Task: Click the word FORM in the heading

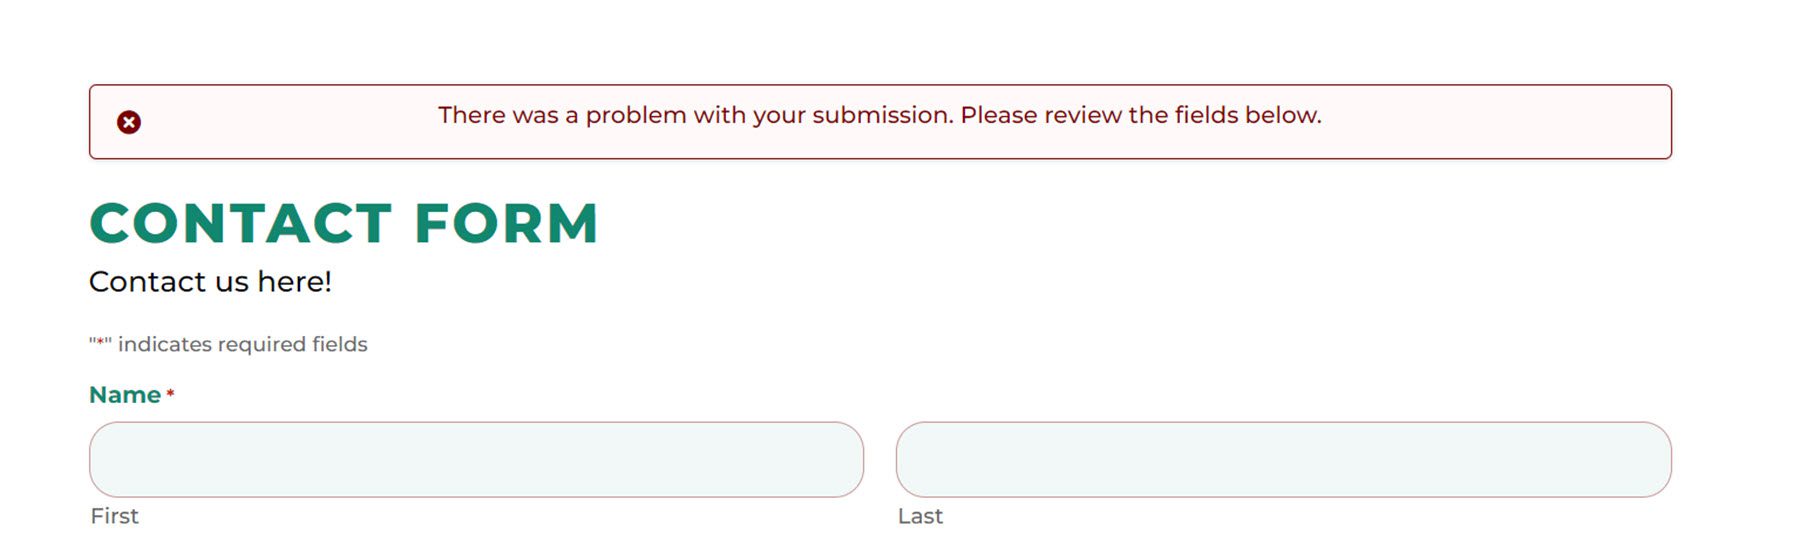Action: 506,223
